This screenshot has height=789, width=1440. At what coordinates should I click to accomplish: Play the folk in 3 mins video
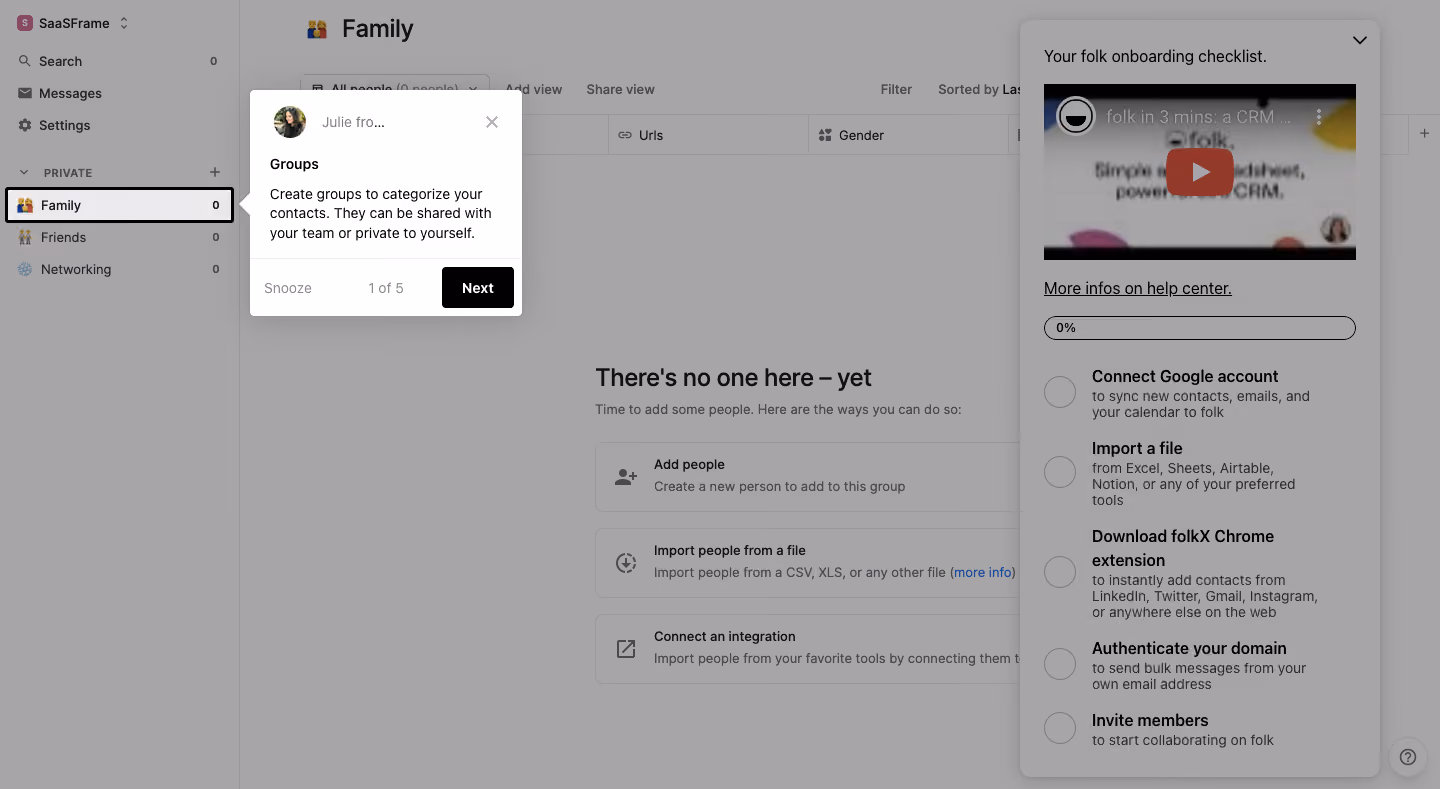pos(1200,172)
